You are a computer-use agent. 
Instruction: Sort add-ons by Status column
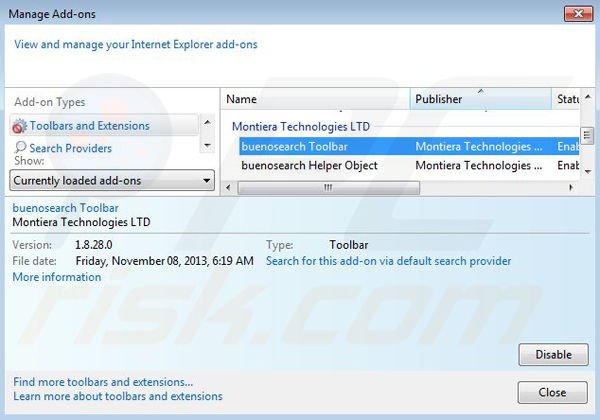pos(566,99)
